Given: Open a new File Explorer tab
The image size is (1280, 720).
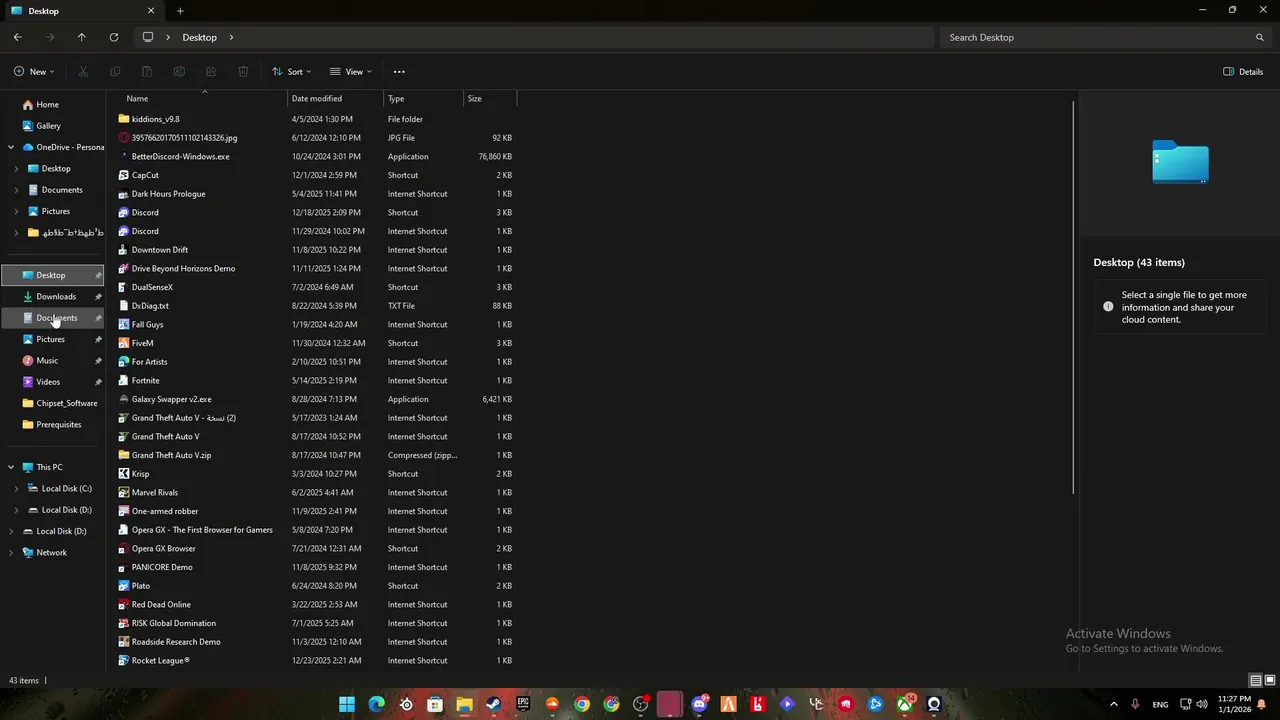Looking at the screenshot, I should tap(180, 11).
